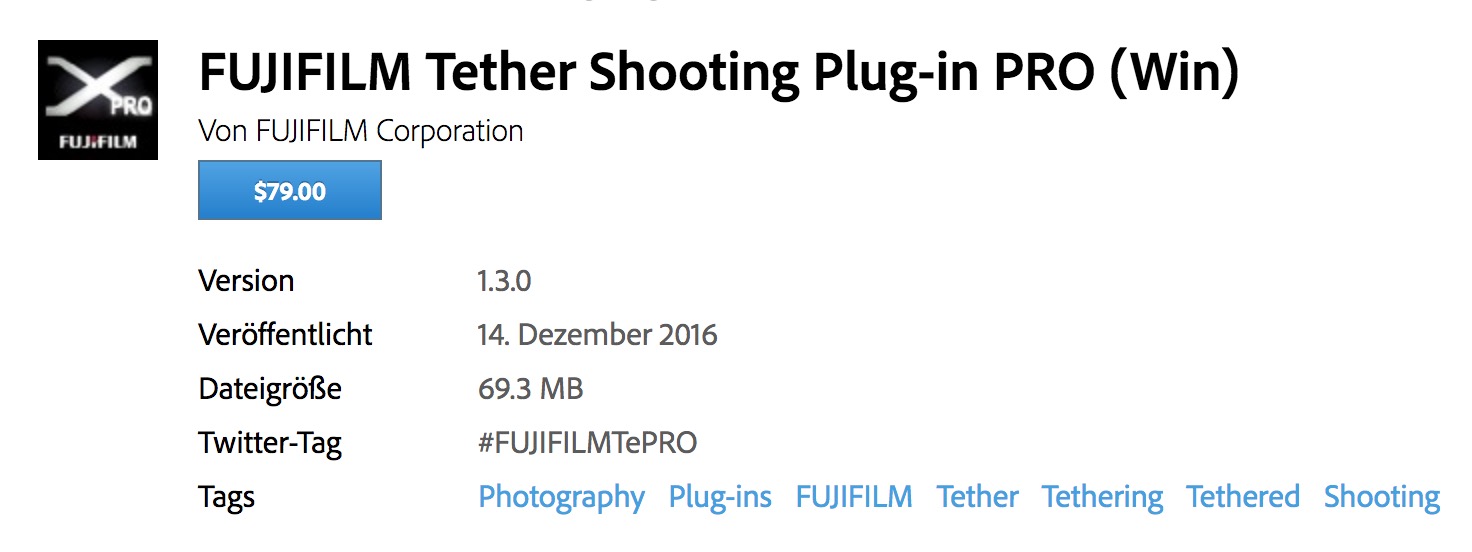Click the Twitter-Tag label

(x=270, y=443)
